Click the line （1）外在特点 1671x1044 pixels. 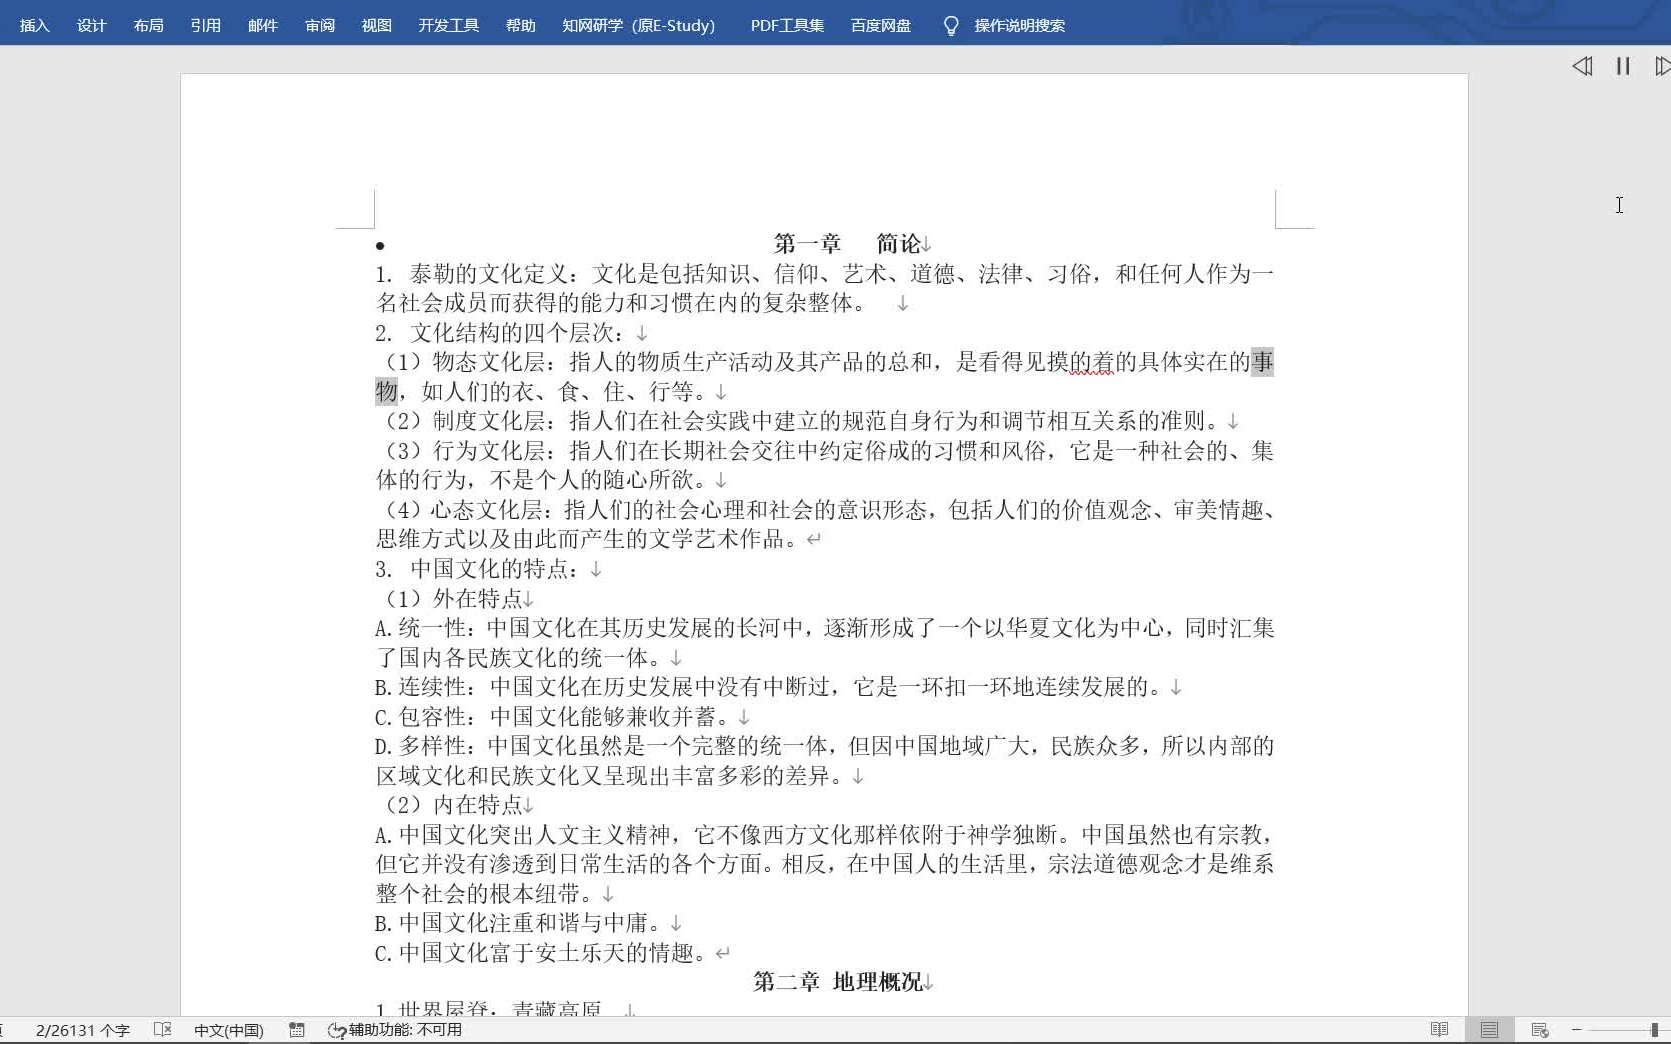449,599
